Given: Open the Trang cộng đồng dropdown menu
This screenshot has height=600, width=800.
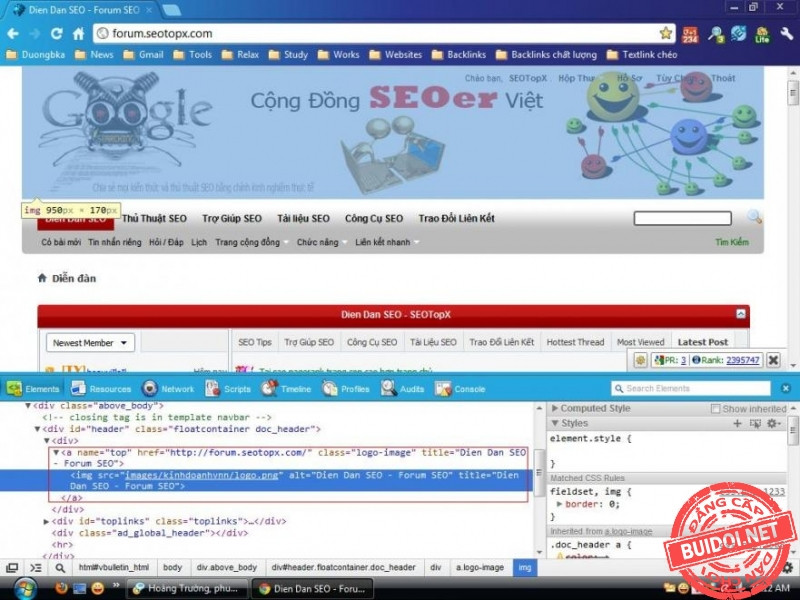Looking at the screenshot, I should click(252, 242).
